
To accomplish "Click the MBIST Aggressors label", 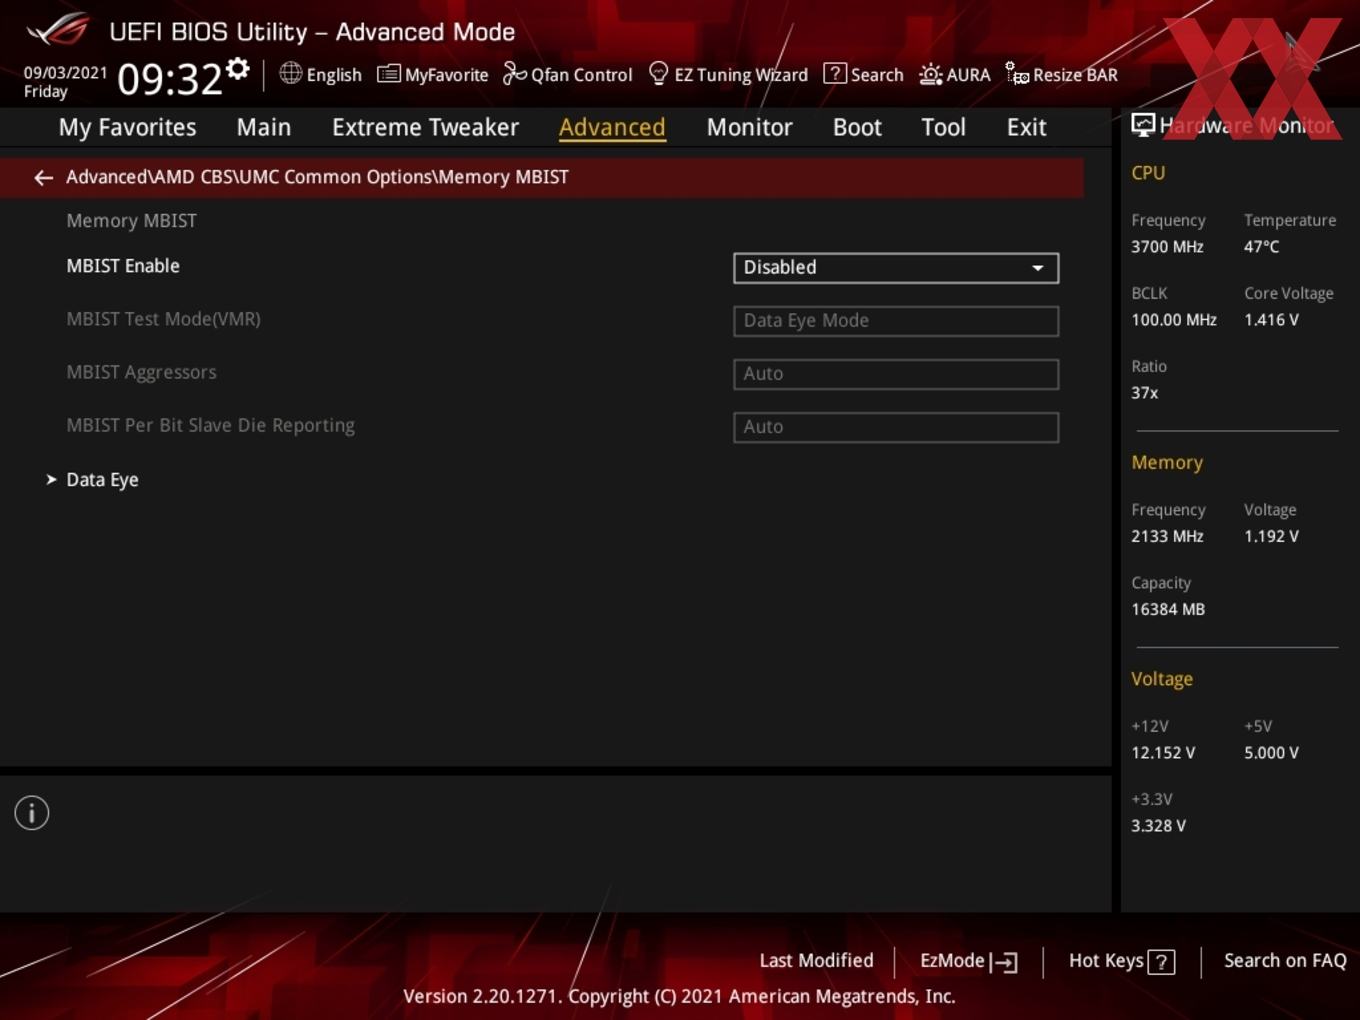I will 141,372.
